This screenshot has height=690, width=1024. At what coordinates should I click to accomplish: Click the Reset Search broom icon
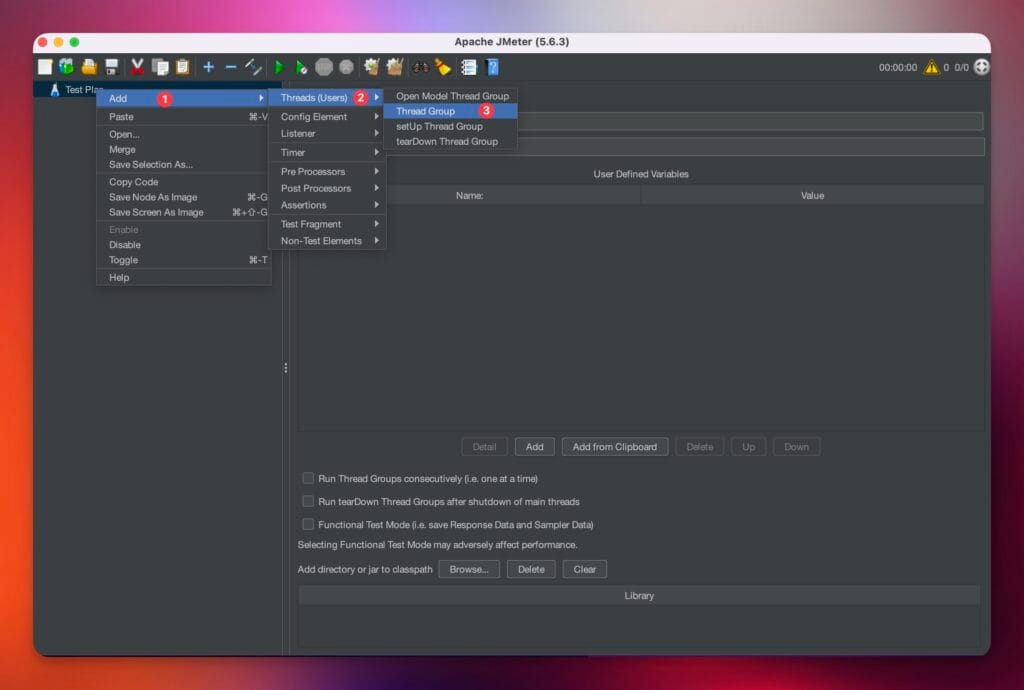tap(443, 67)
